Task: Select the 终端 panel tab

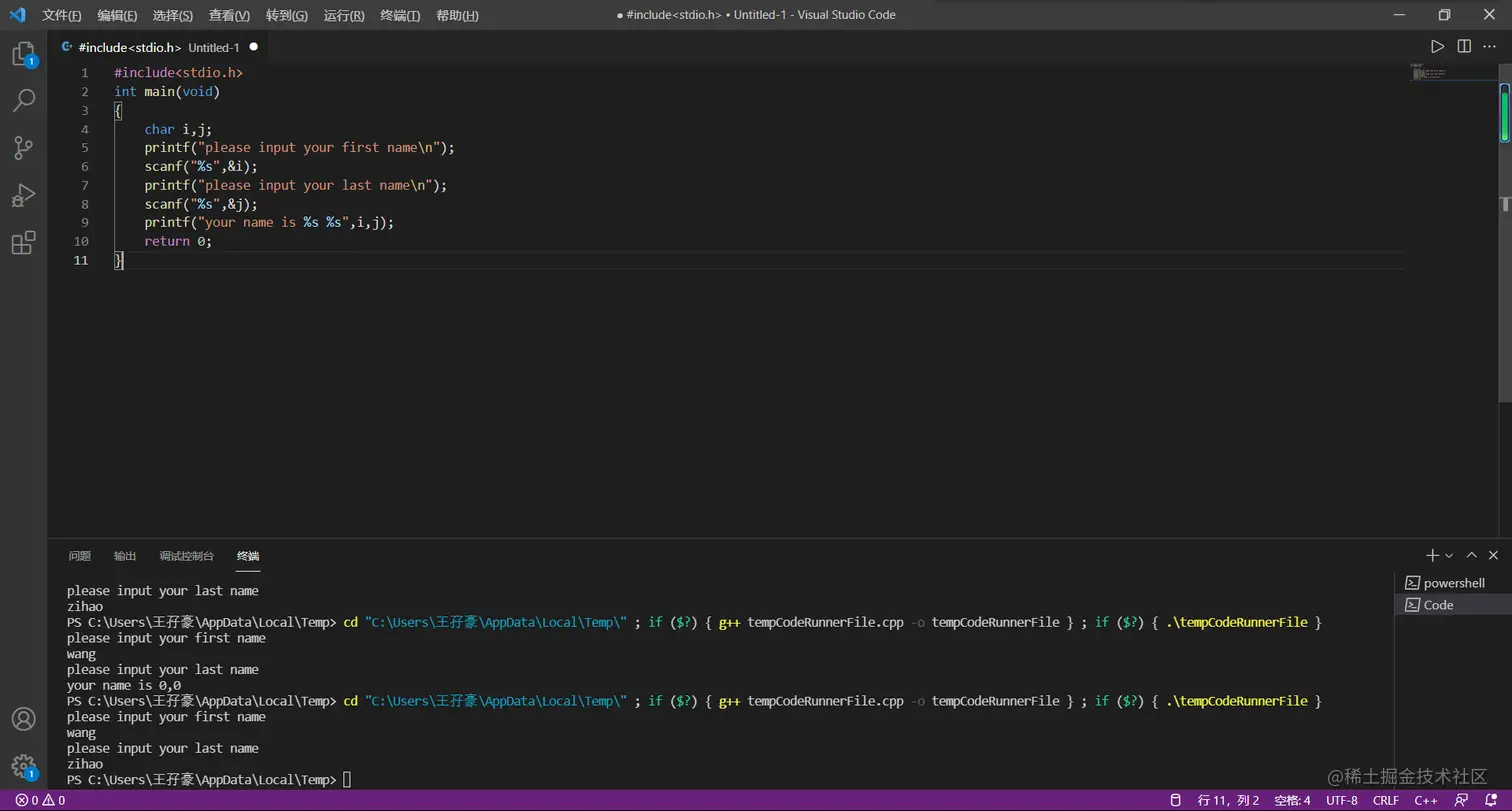Action: [248, 556]
